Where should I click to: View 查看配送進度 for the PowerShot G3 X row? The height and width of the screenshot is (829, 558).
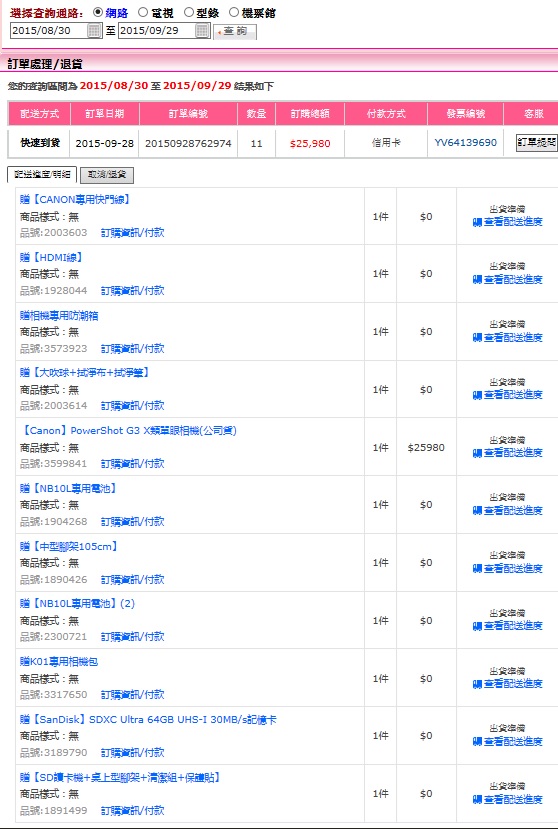pos(508,453)
